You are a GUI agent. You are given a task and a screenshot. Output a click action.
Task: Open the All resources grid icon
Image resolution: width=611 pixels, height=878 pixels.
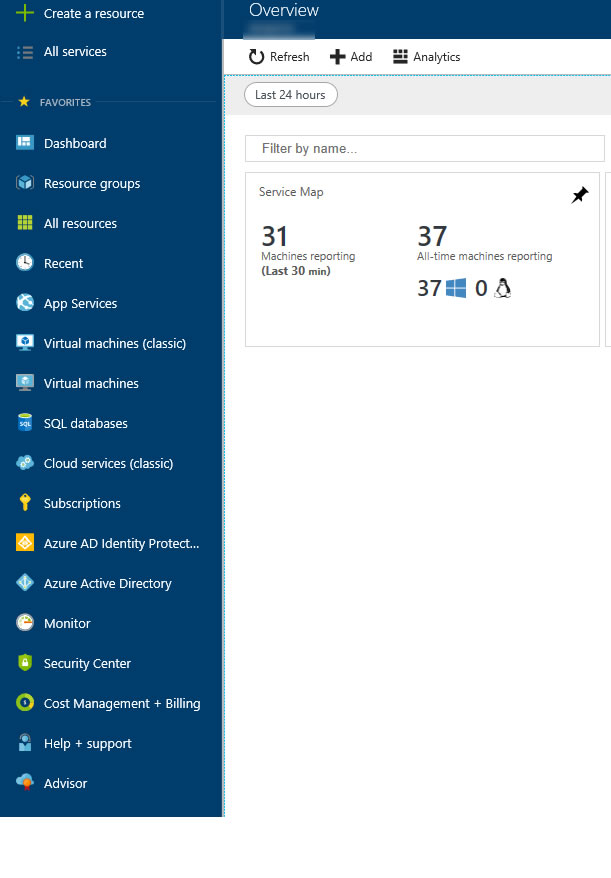point(25,224)
